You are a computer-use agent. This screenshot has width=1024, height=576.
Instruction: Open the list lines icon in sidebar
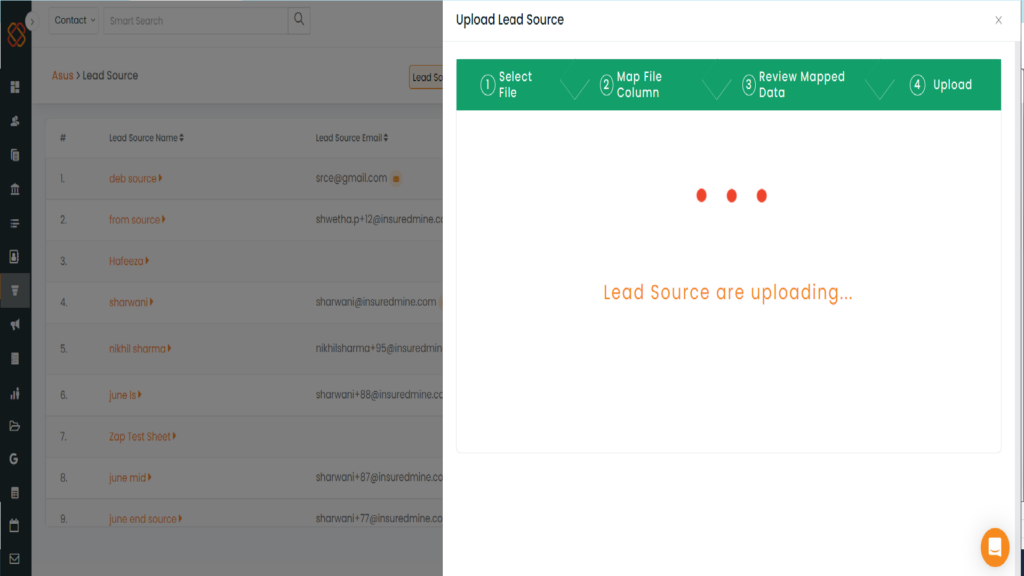(x=15, y=223)
